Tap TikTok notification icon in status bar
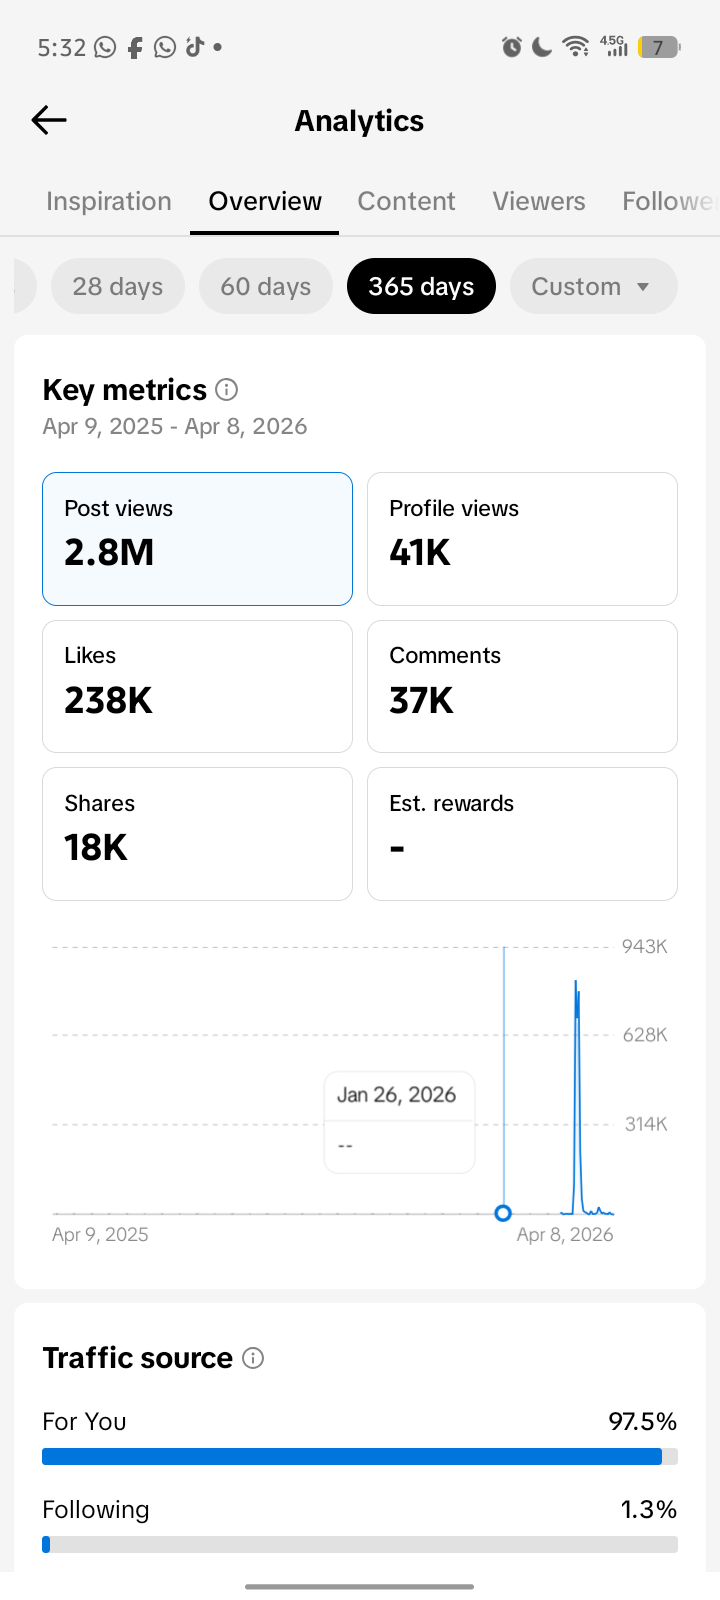 [x=194, y=47]
